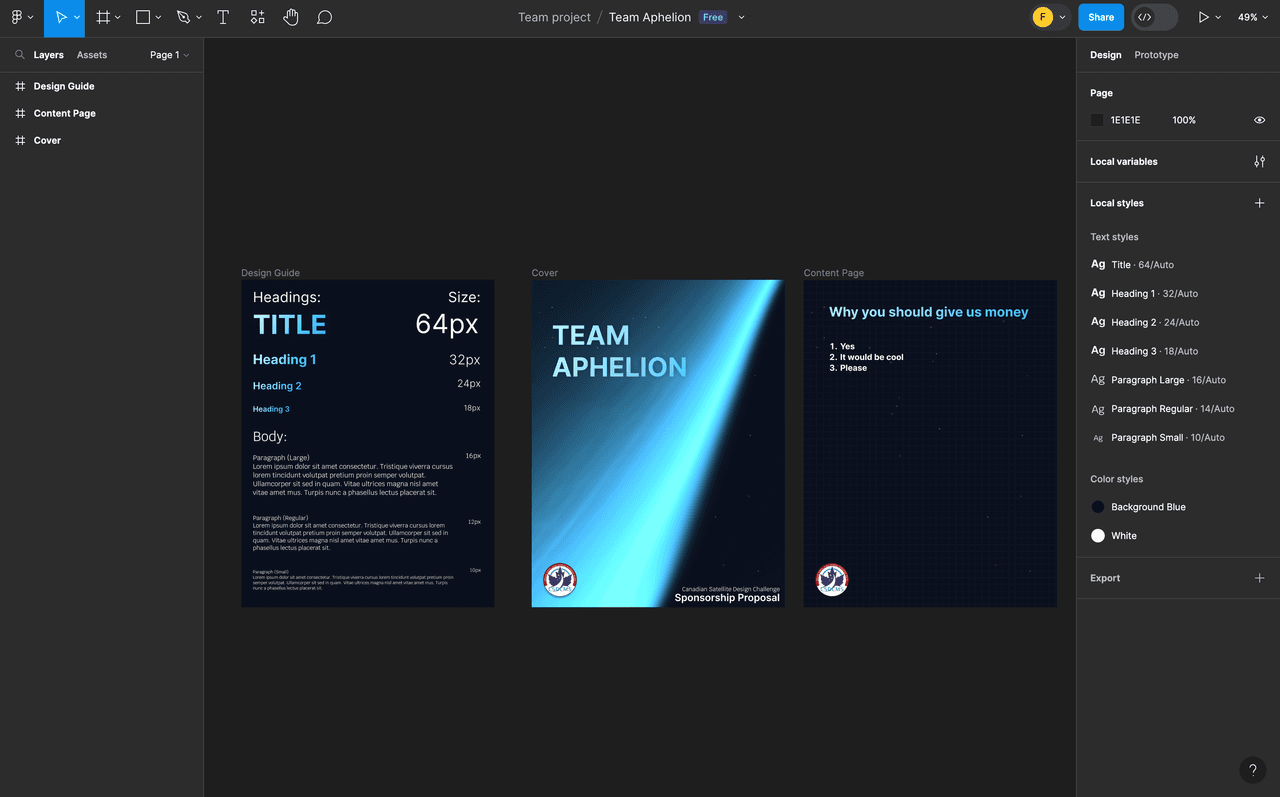Open the Resources tool
Screen dimensions: 1280x797
257,17
